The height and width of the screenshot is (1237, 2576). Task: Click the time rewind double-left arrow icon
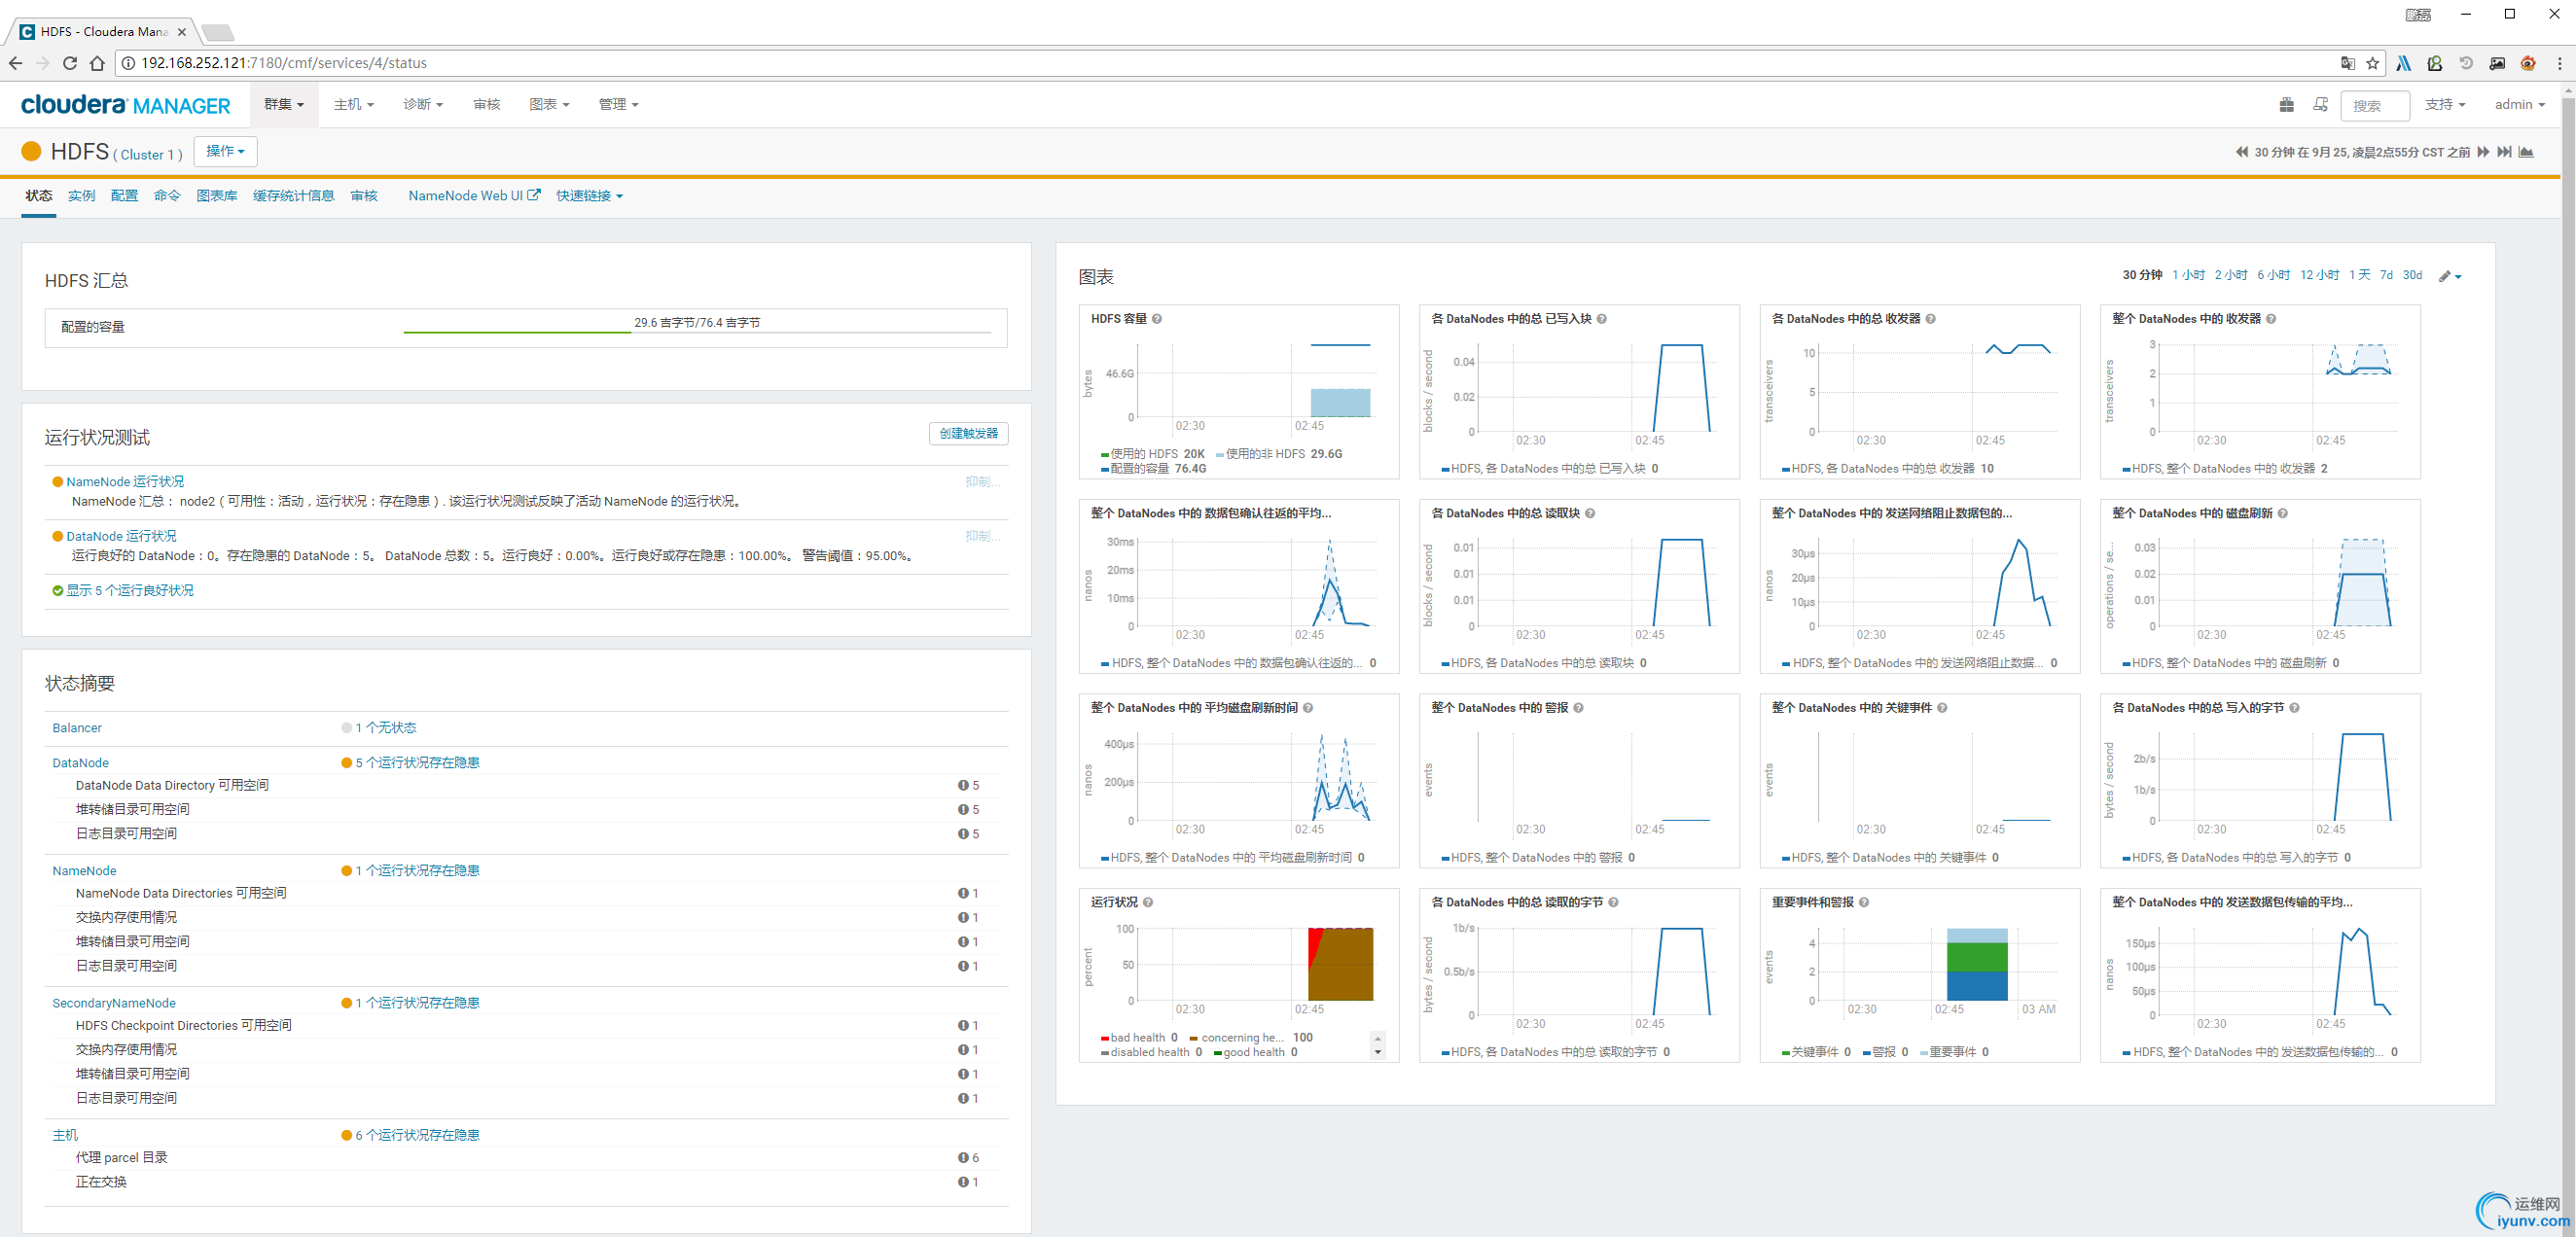(2241, 152)
